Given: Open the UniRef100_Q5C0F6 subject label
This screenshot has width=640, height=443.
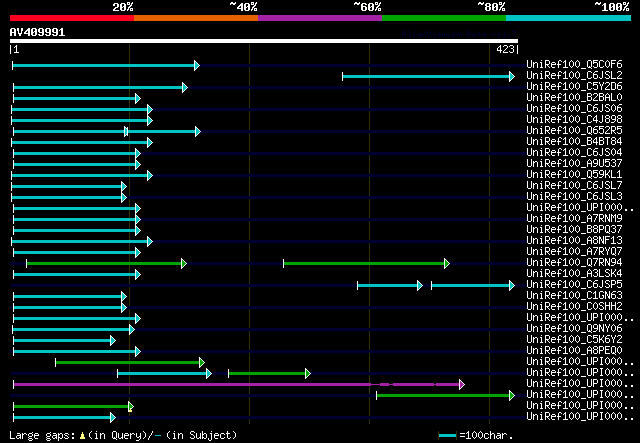Looking at the screenshot, I should click(574, 65).
